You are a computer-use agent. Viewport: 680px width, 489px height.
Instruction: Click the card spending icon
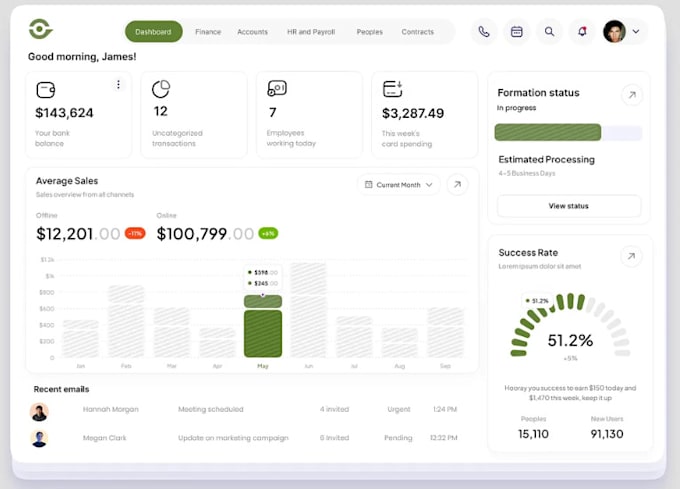coord(392,89)
